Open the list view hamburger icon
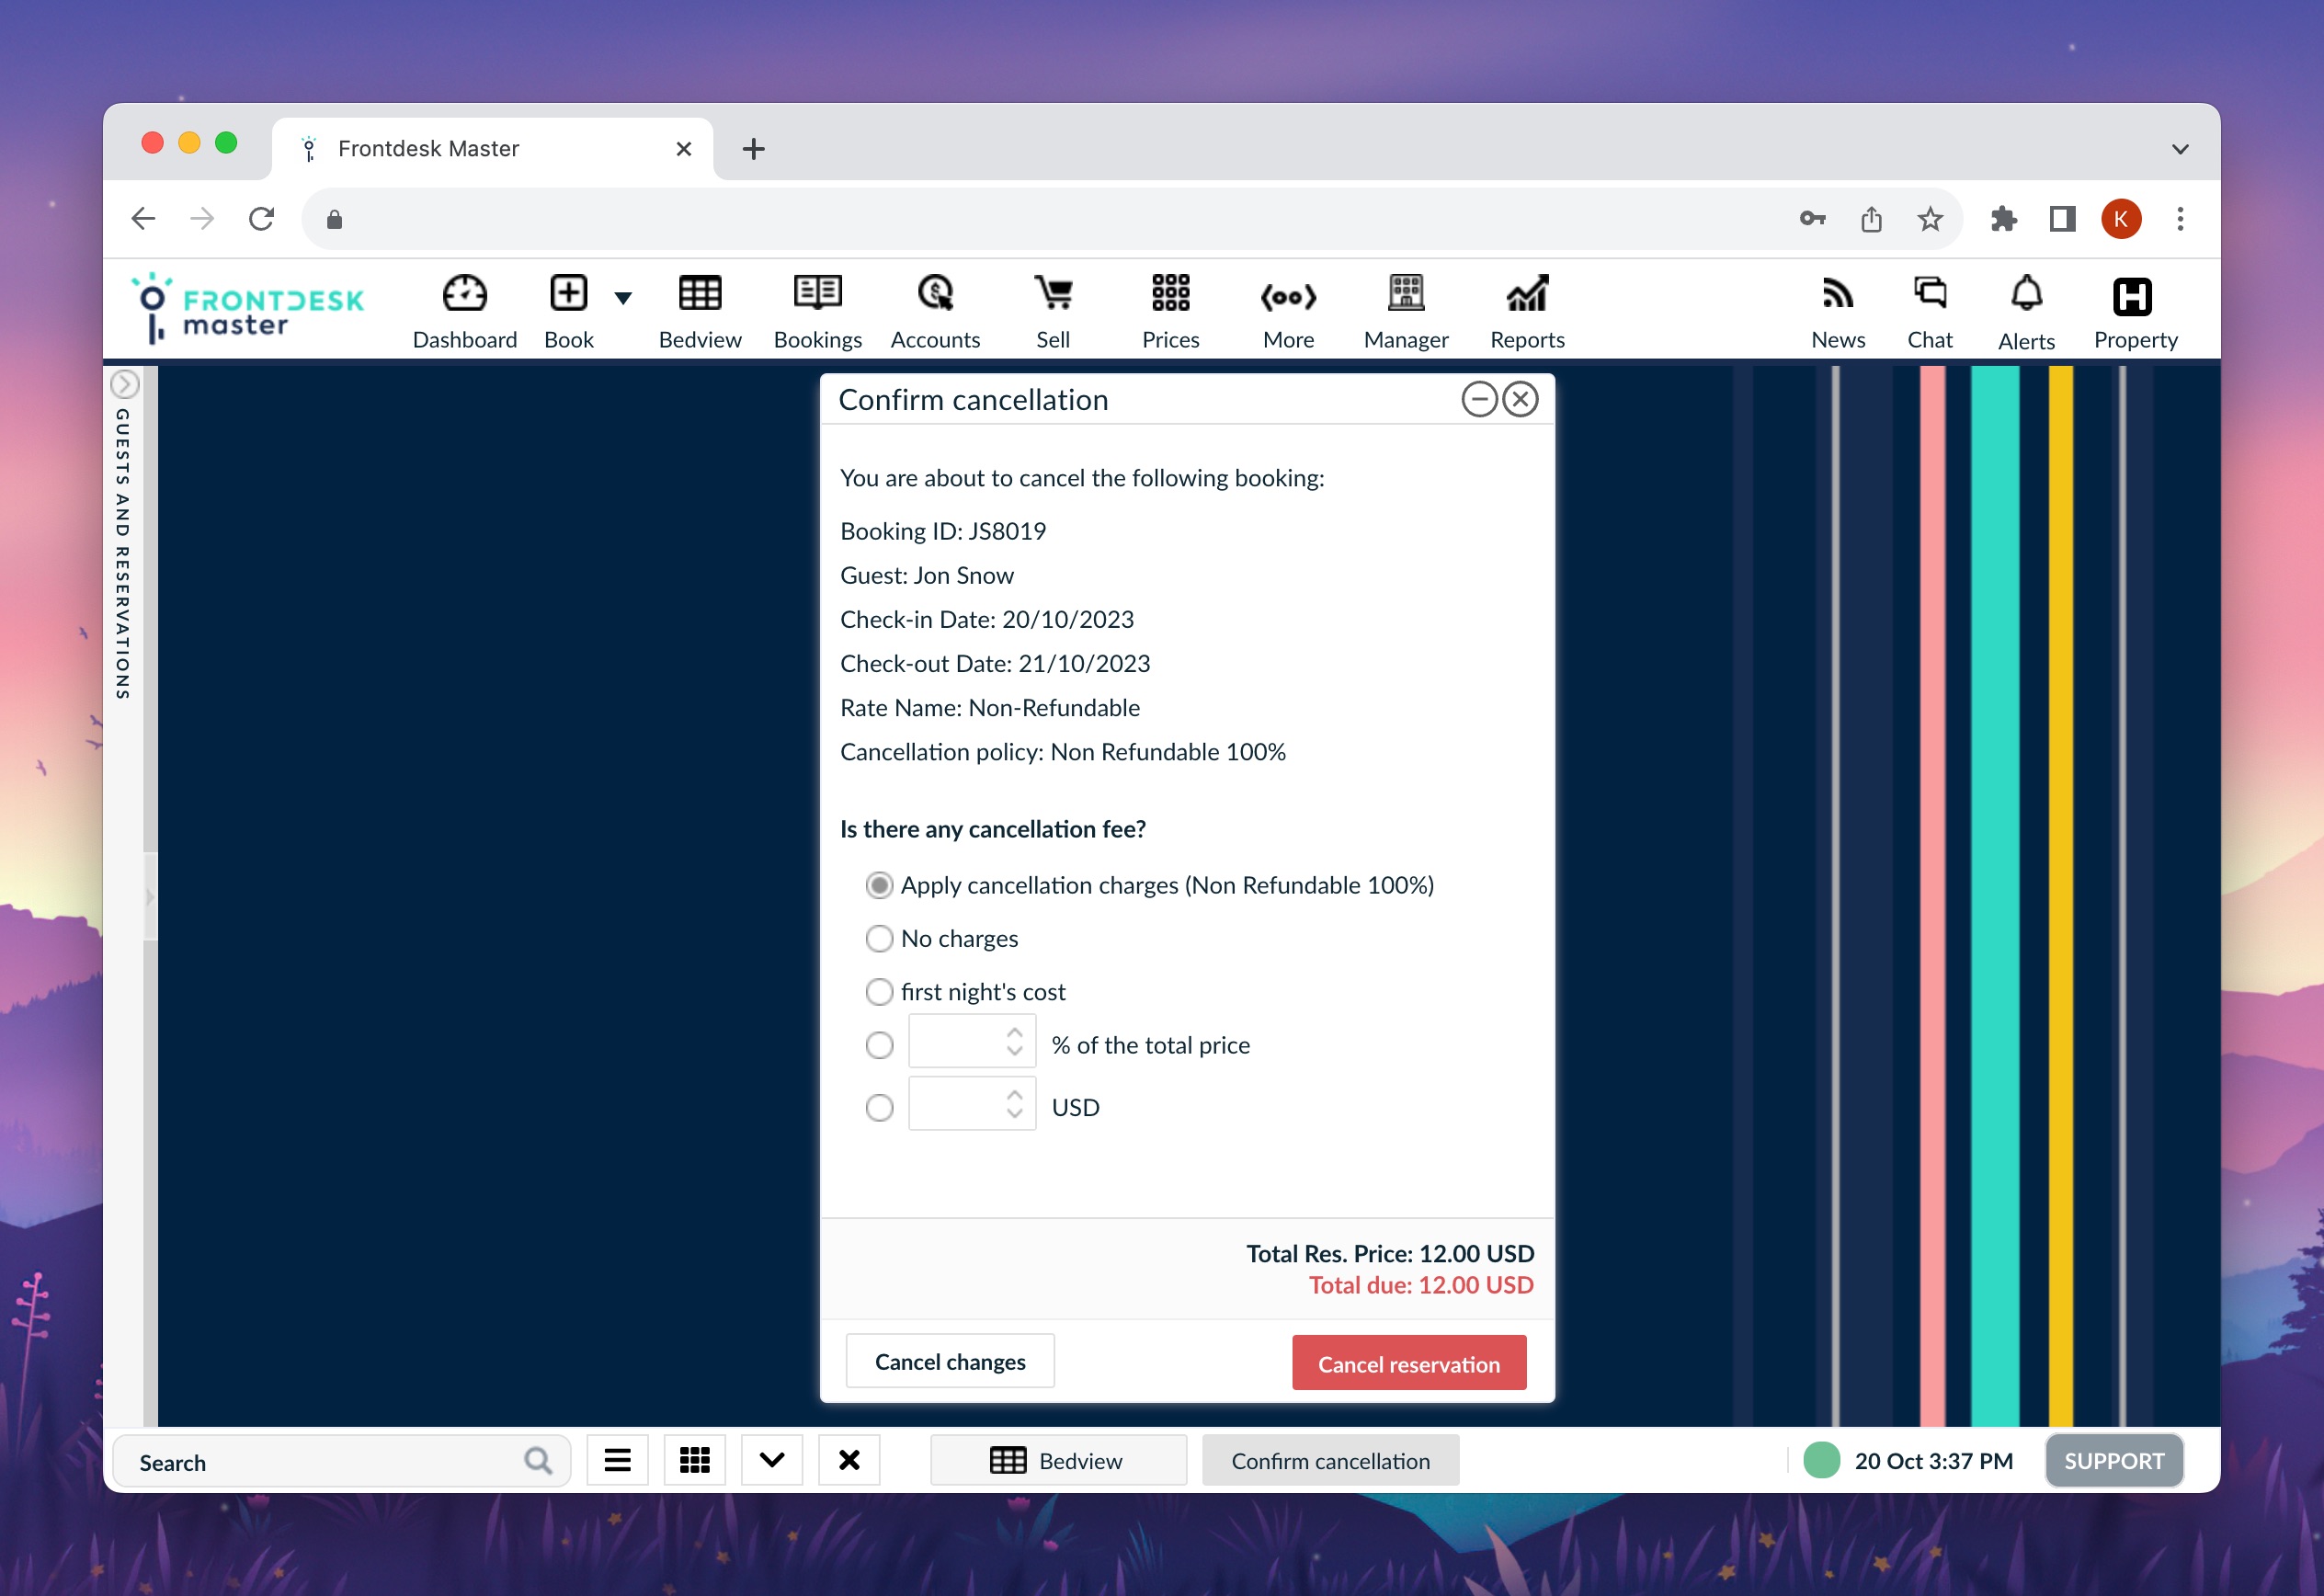 [617, 1461]
